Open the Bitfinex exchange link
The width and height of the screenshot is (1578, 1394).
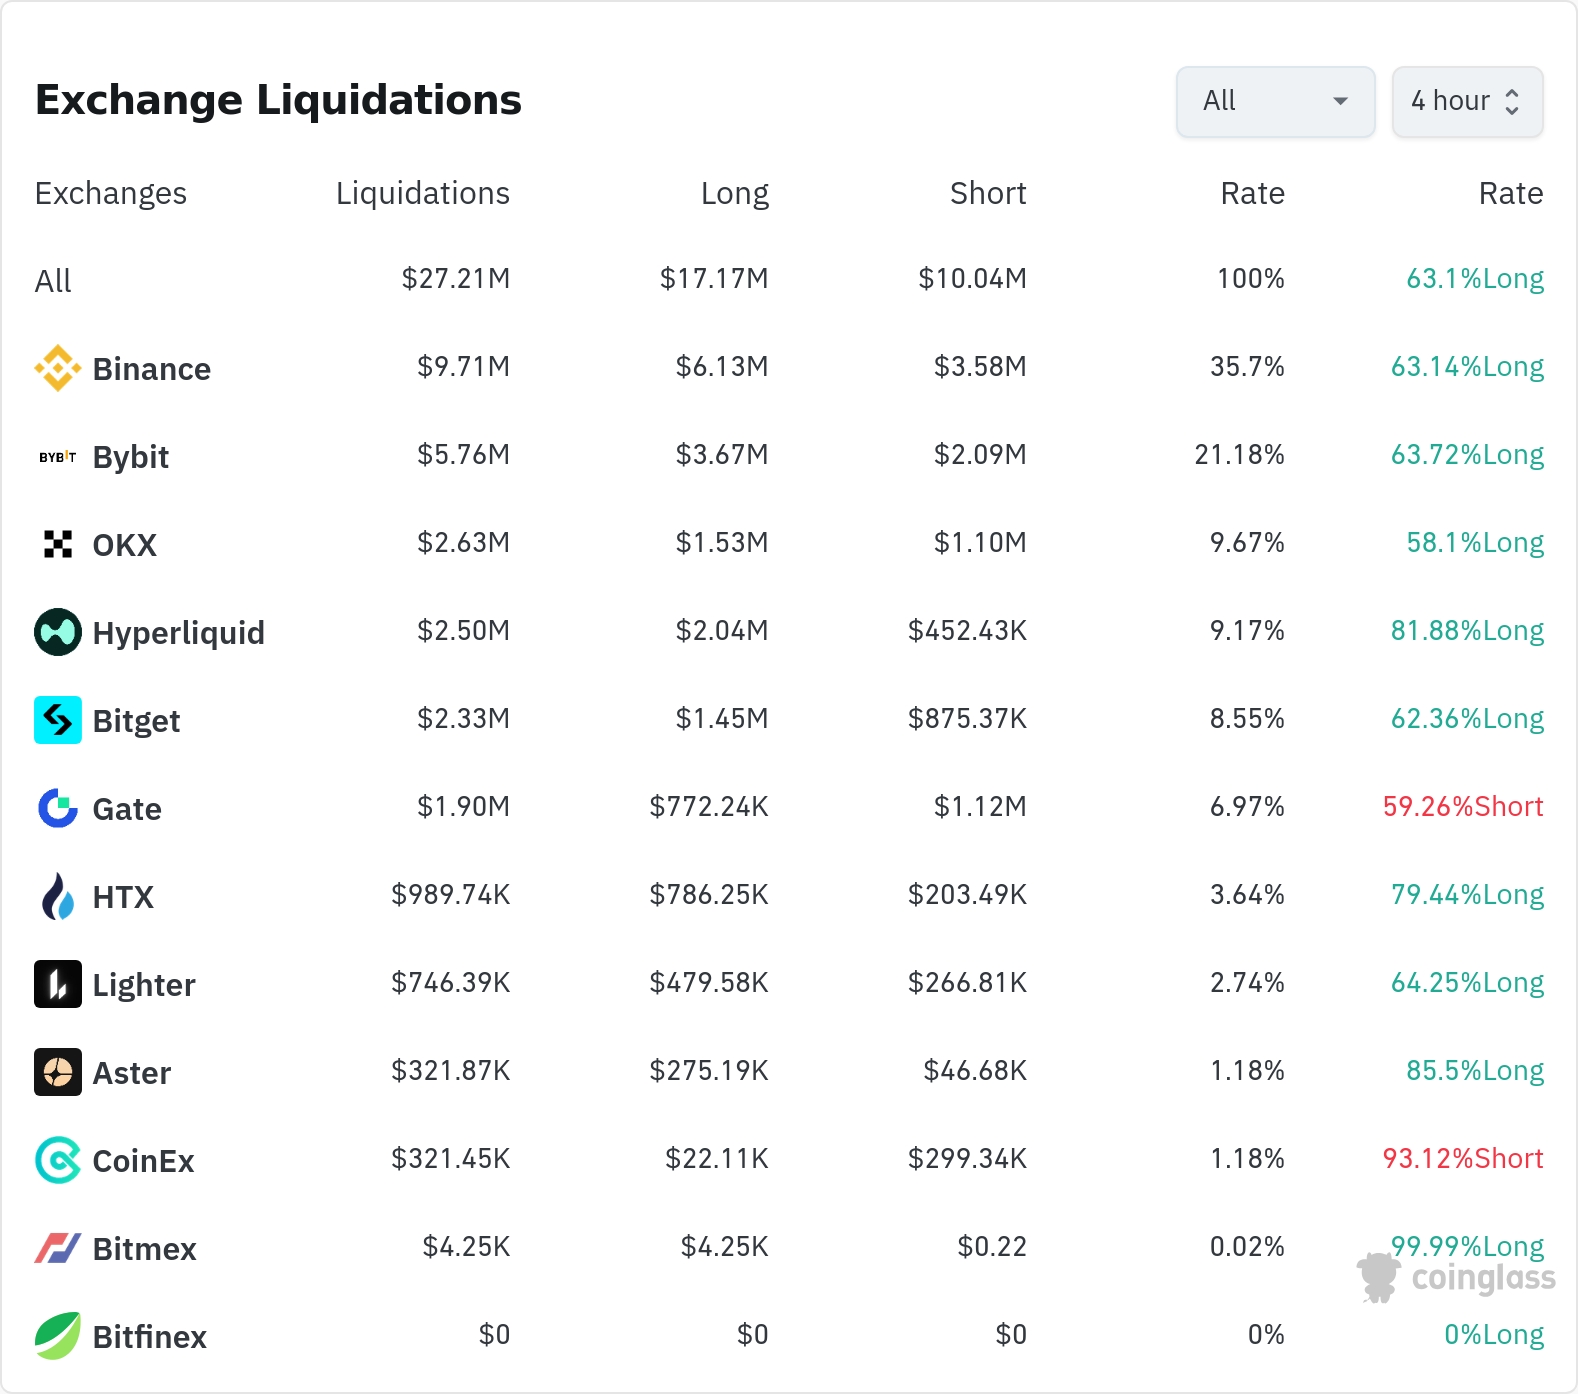coord(149,1337)
